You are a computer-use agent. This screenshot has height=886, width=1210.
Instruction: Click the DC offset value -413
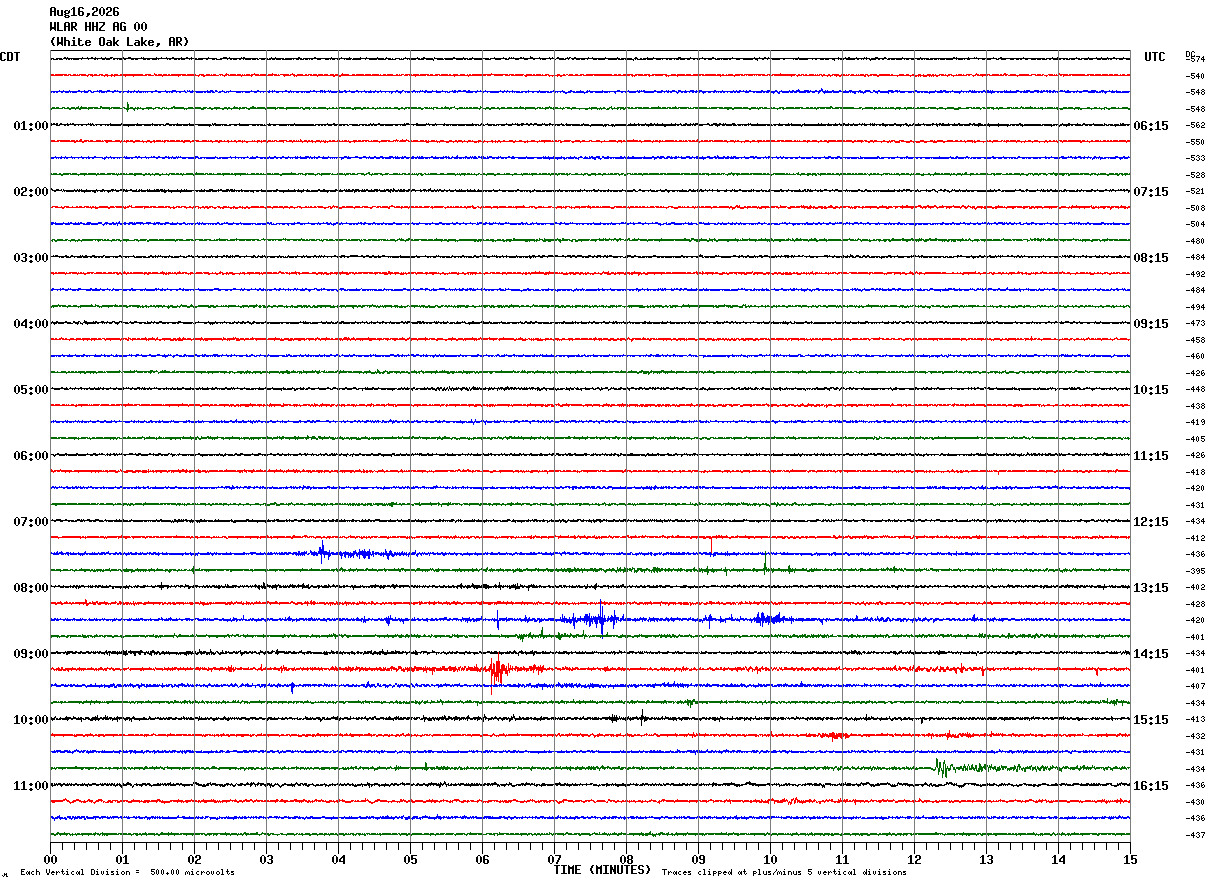click(1195, 720)
